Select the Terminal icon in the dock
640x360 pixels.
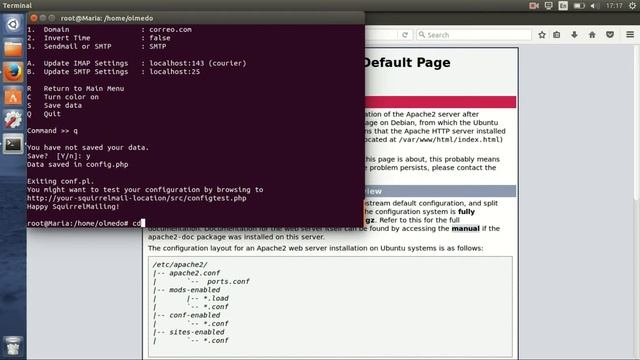coord(13,144)
